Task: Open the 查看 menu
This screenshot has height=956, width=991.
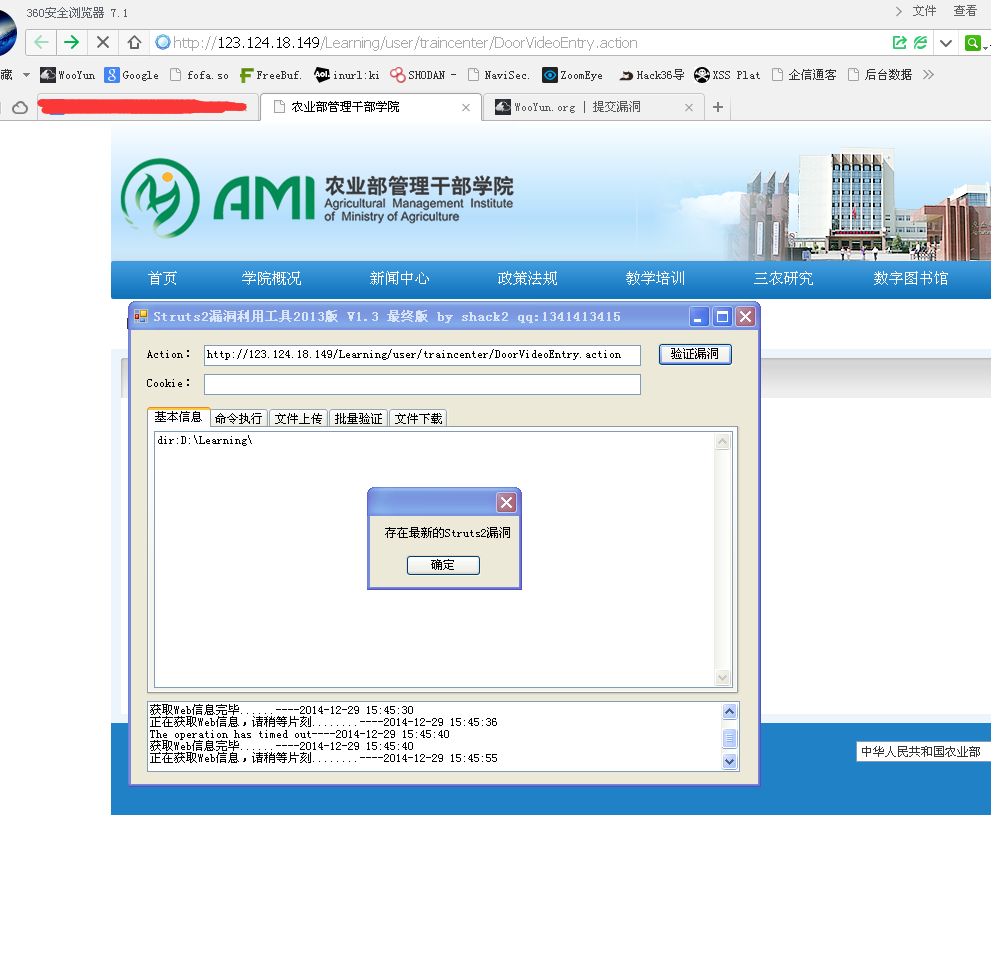Action: tap(965, 11)
